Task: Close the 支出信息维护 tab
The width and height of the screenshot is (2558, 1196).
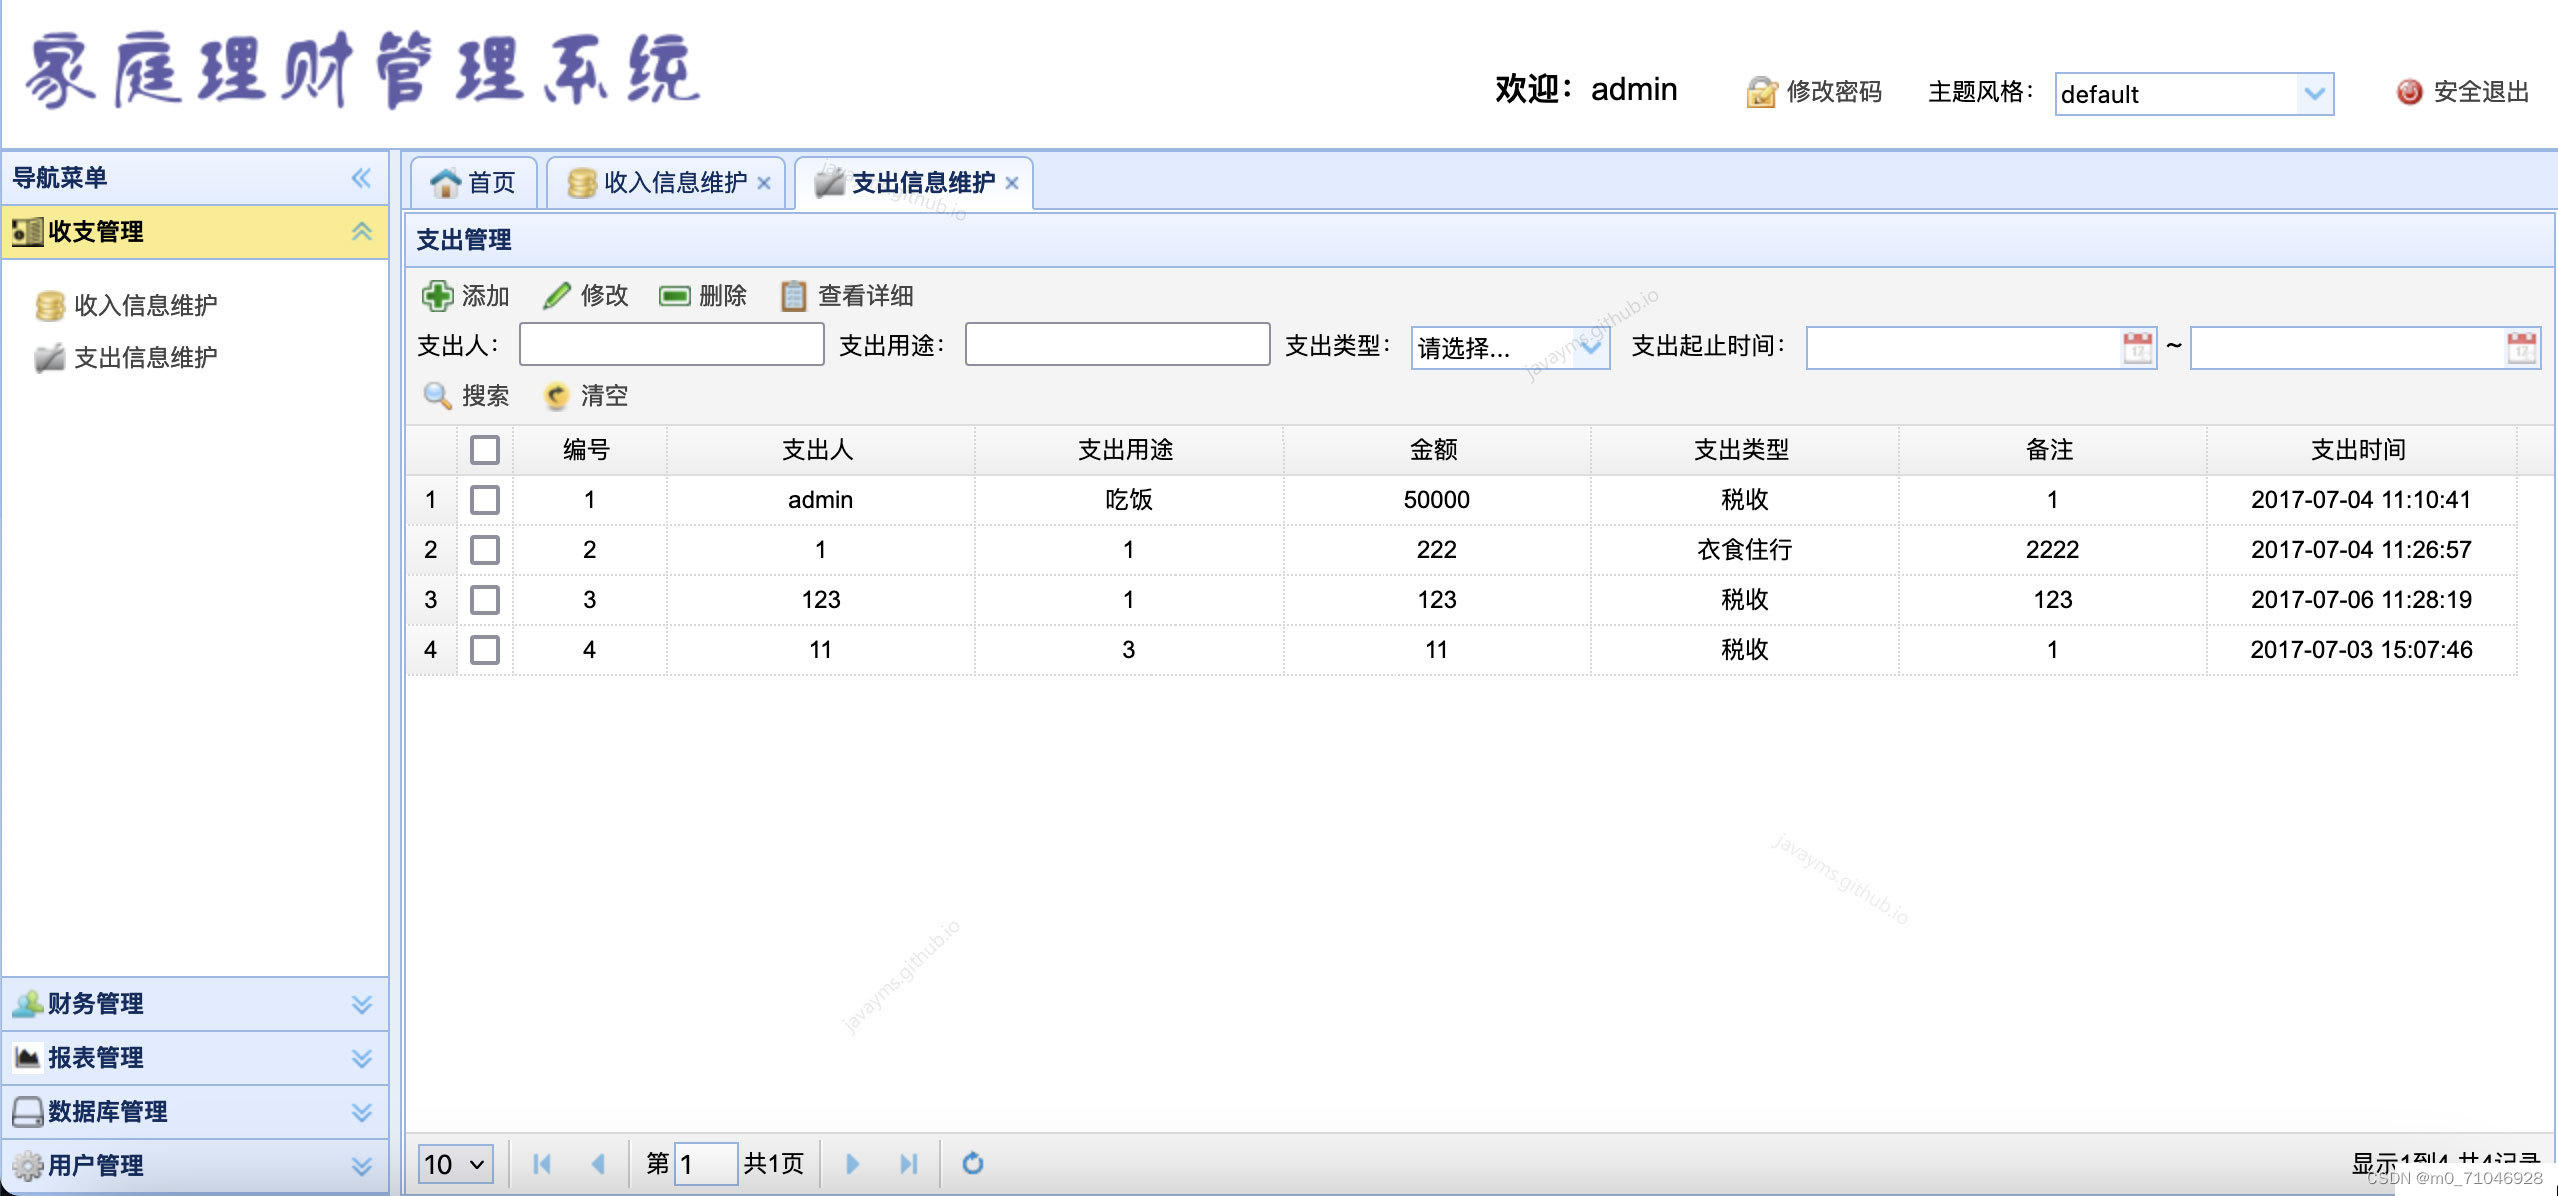Action: [x=1012, y=183]
